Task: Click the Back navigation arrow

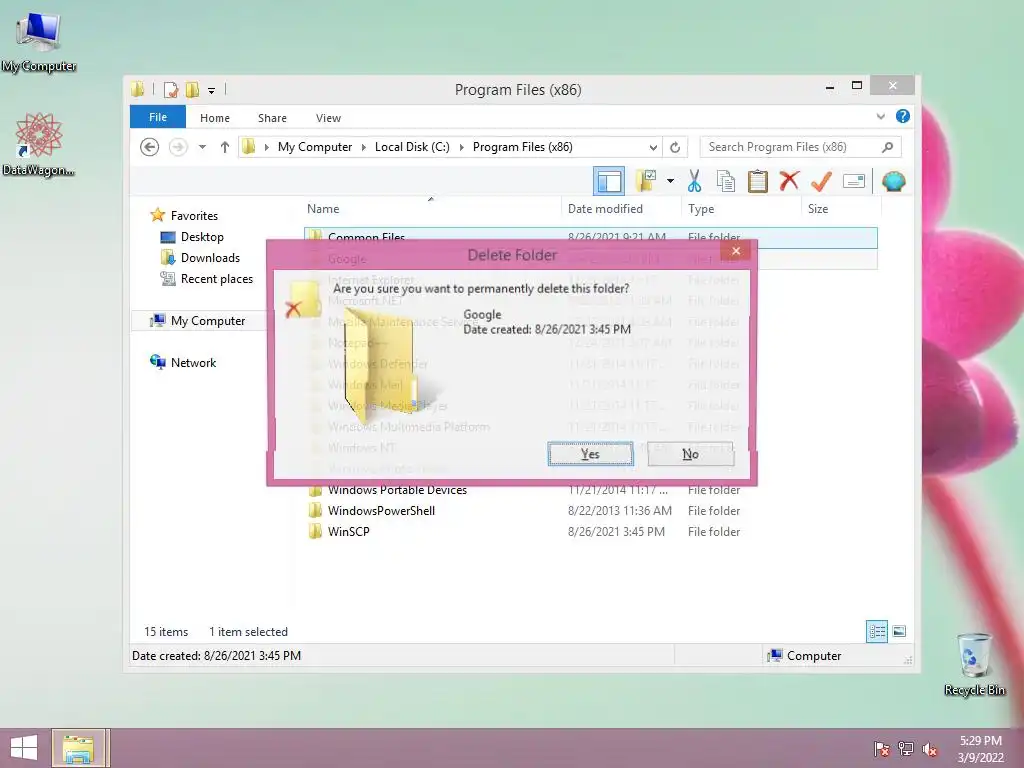Action: 150,147
